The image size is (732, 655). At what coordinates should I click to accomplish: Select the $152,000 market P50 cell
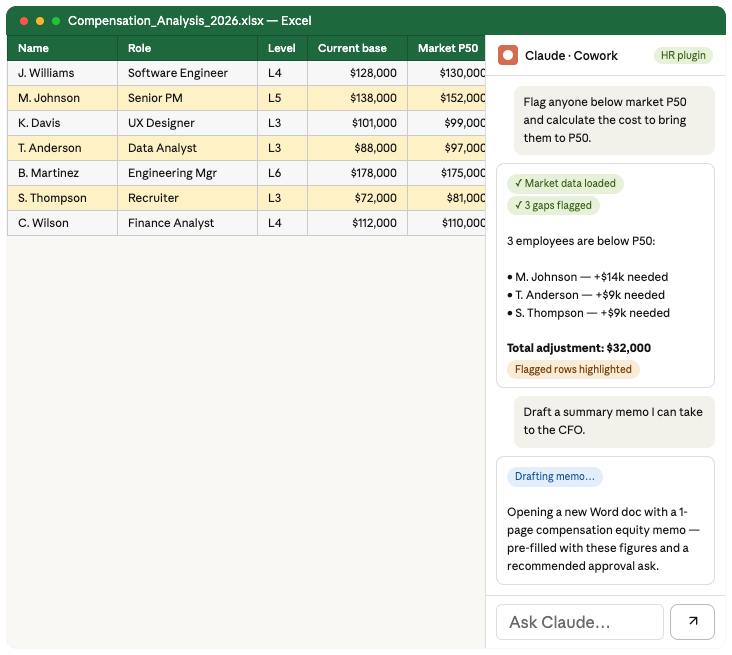[x=446, y=98]
